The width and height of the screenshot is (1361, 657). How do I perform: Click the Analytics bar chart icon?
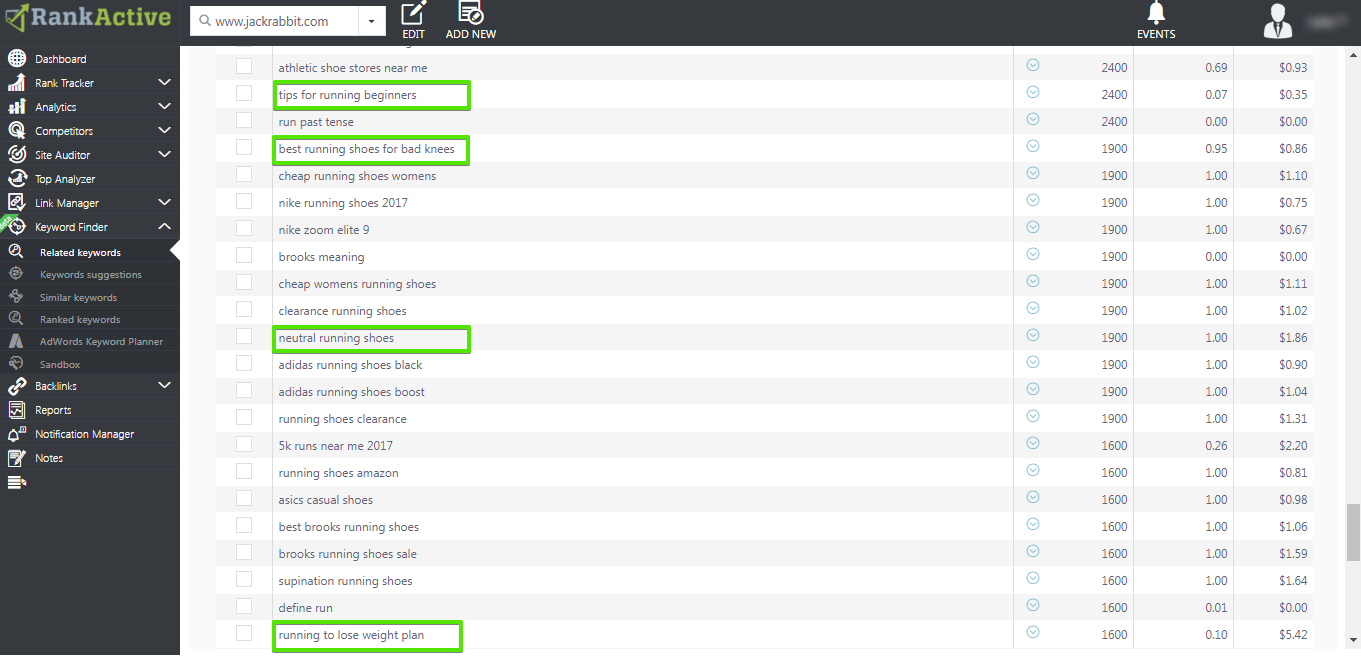click(17, 107)
